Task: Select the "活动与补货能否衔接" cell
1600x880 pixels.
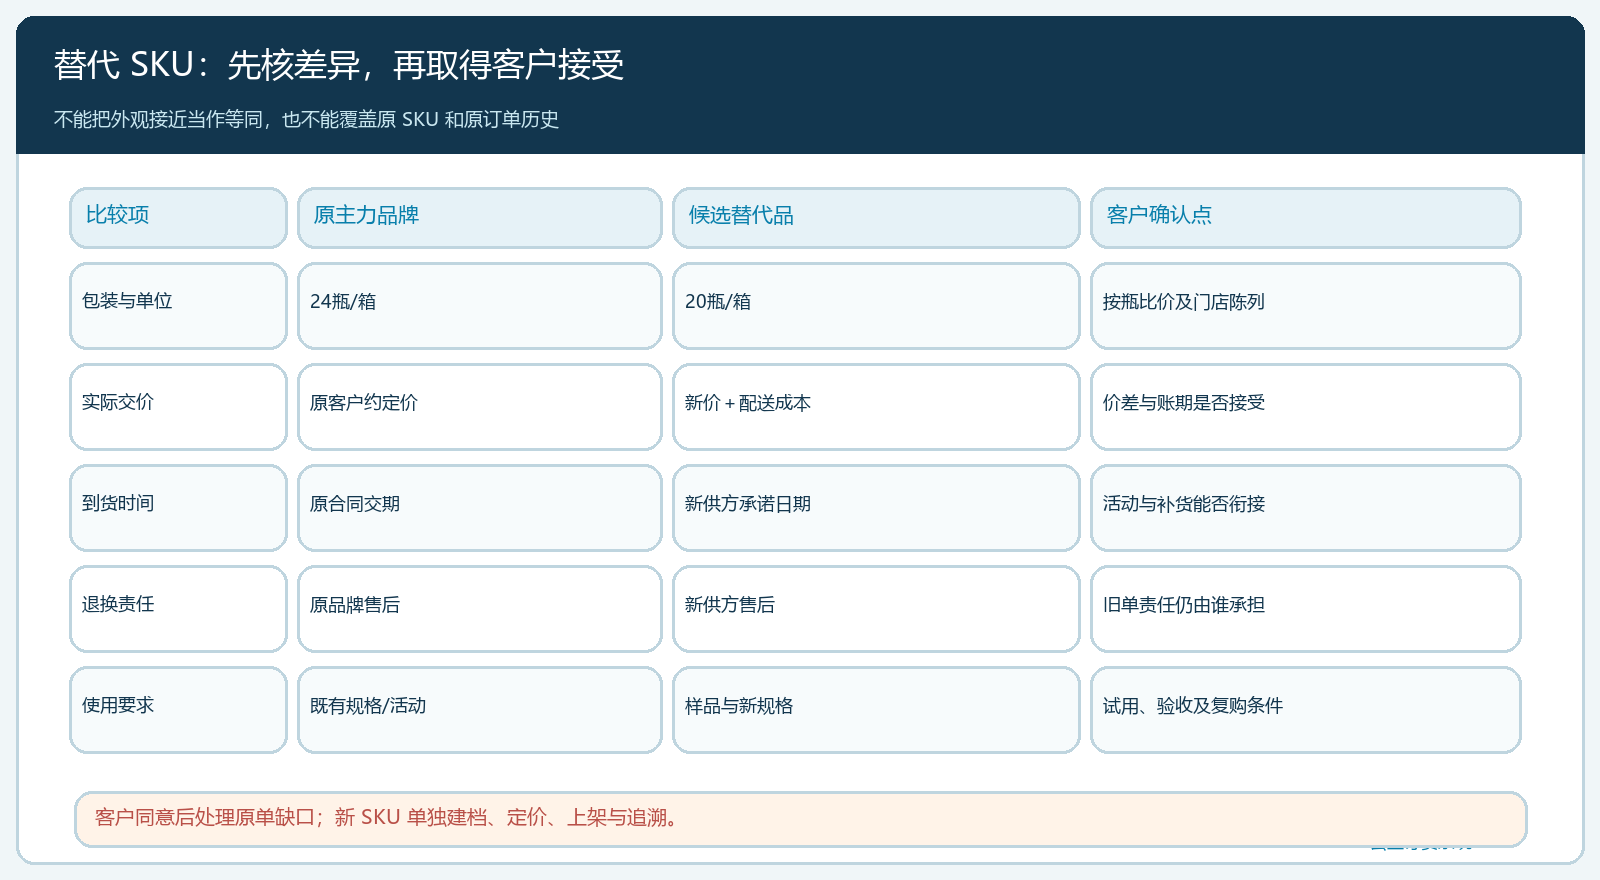Action: coord(1306,508)
